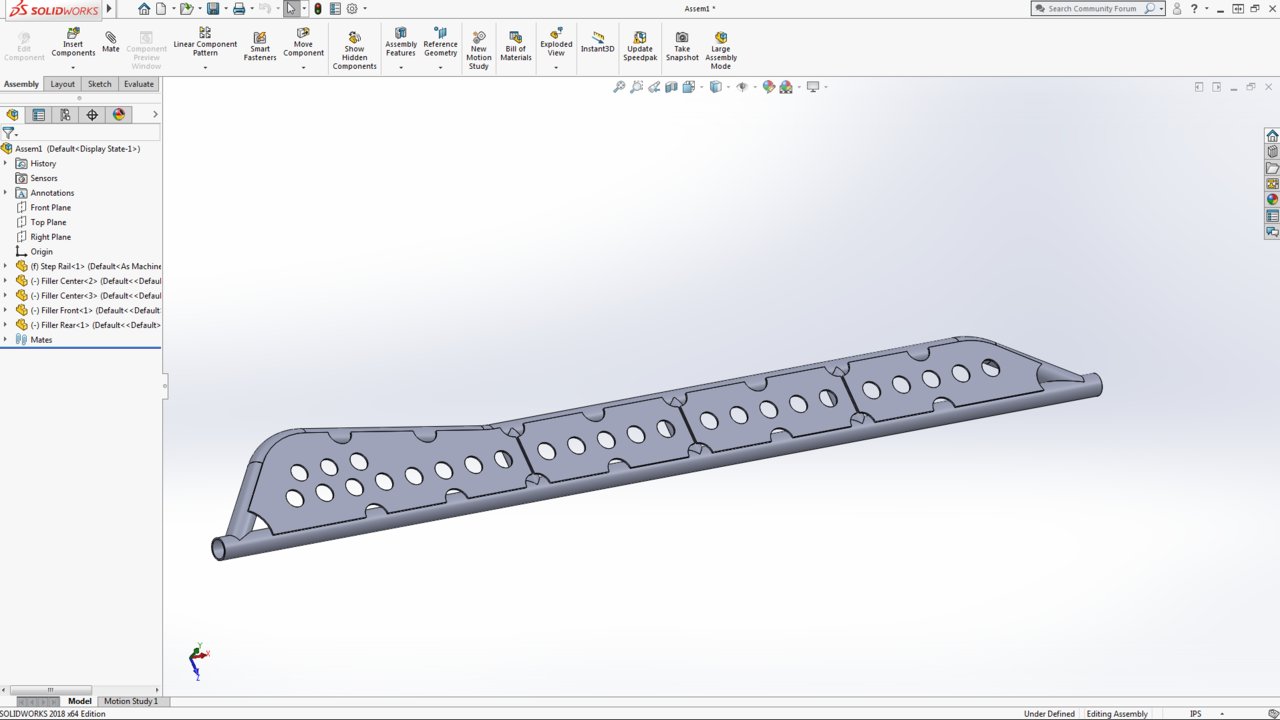Screen dimensions: 1280x720
Task: Toggle the Select cursor tool
Action: (291, 8)
